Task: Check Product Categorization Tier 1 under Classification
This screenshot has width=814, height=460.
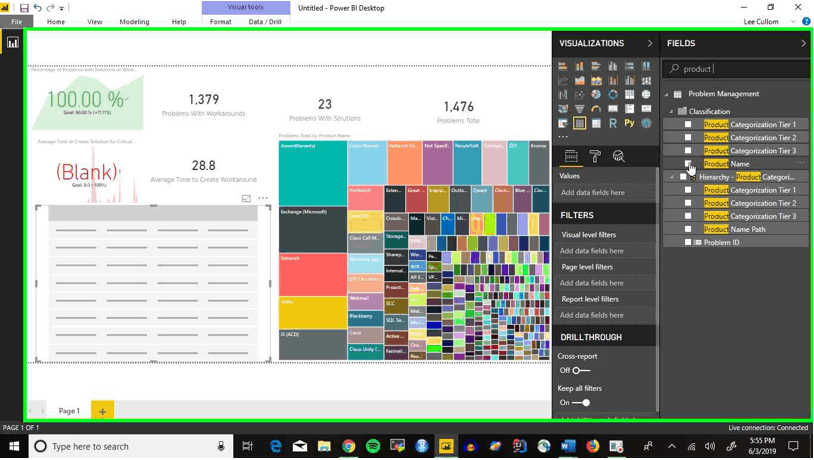Action: (688, 124)
